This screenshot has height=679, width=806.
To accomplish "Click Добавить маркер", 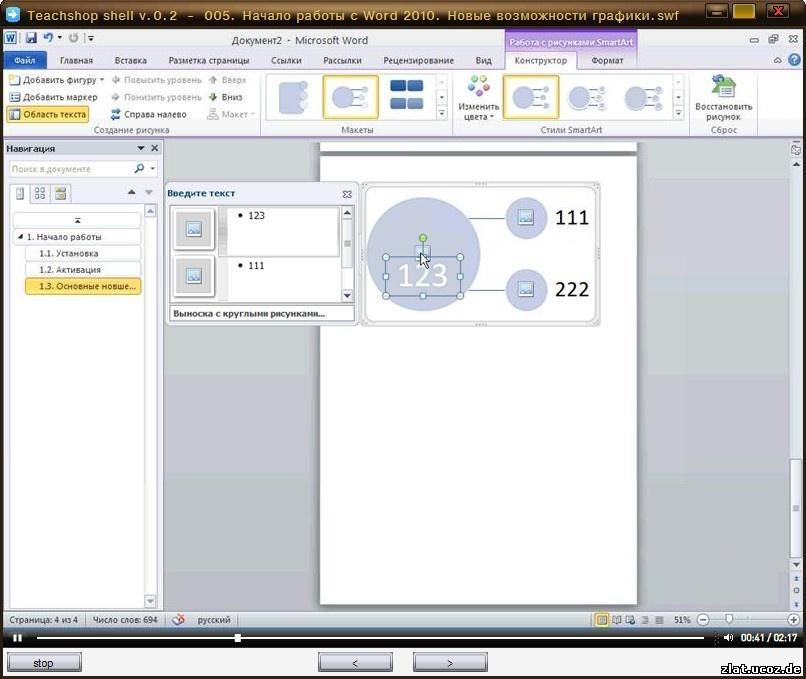I will pos(53,97).
